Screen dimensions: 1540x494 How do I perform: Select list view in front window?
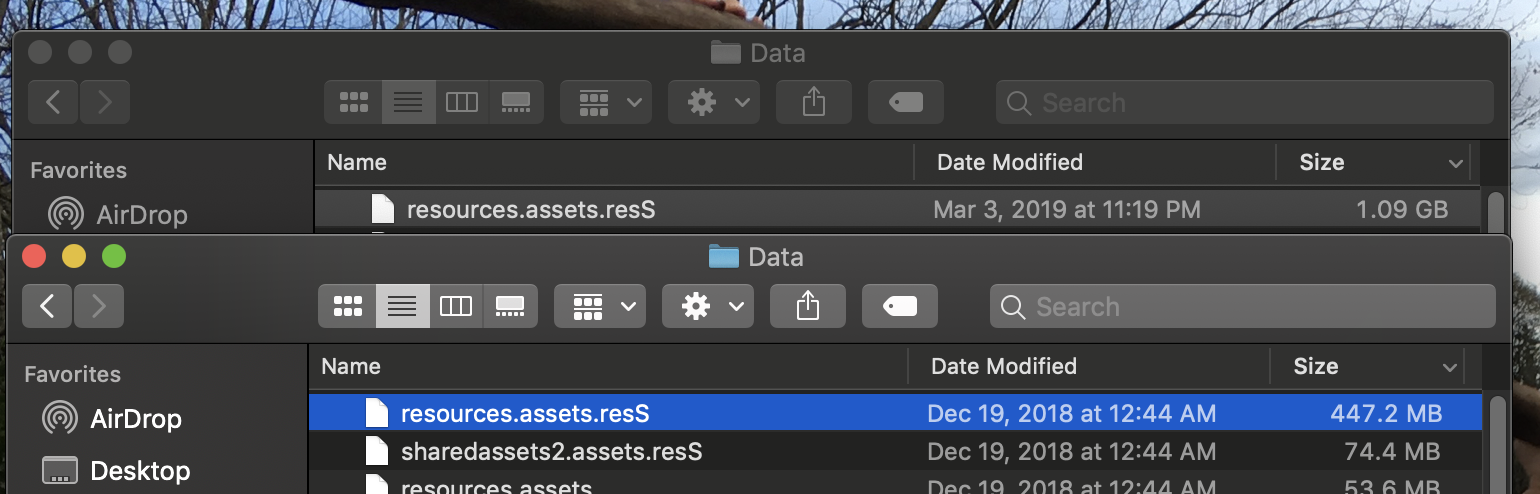(x=402, y=307)
